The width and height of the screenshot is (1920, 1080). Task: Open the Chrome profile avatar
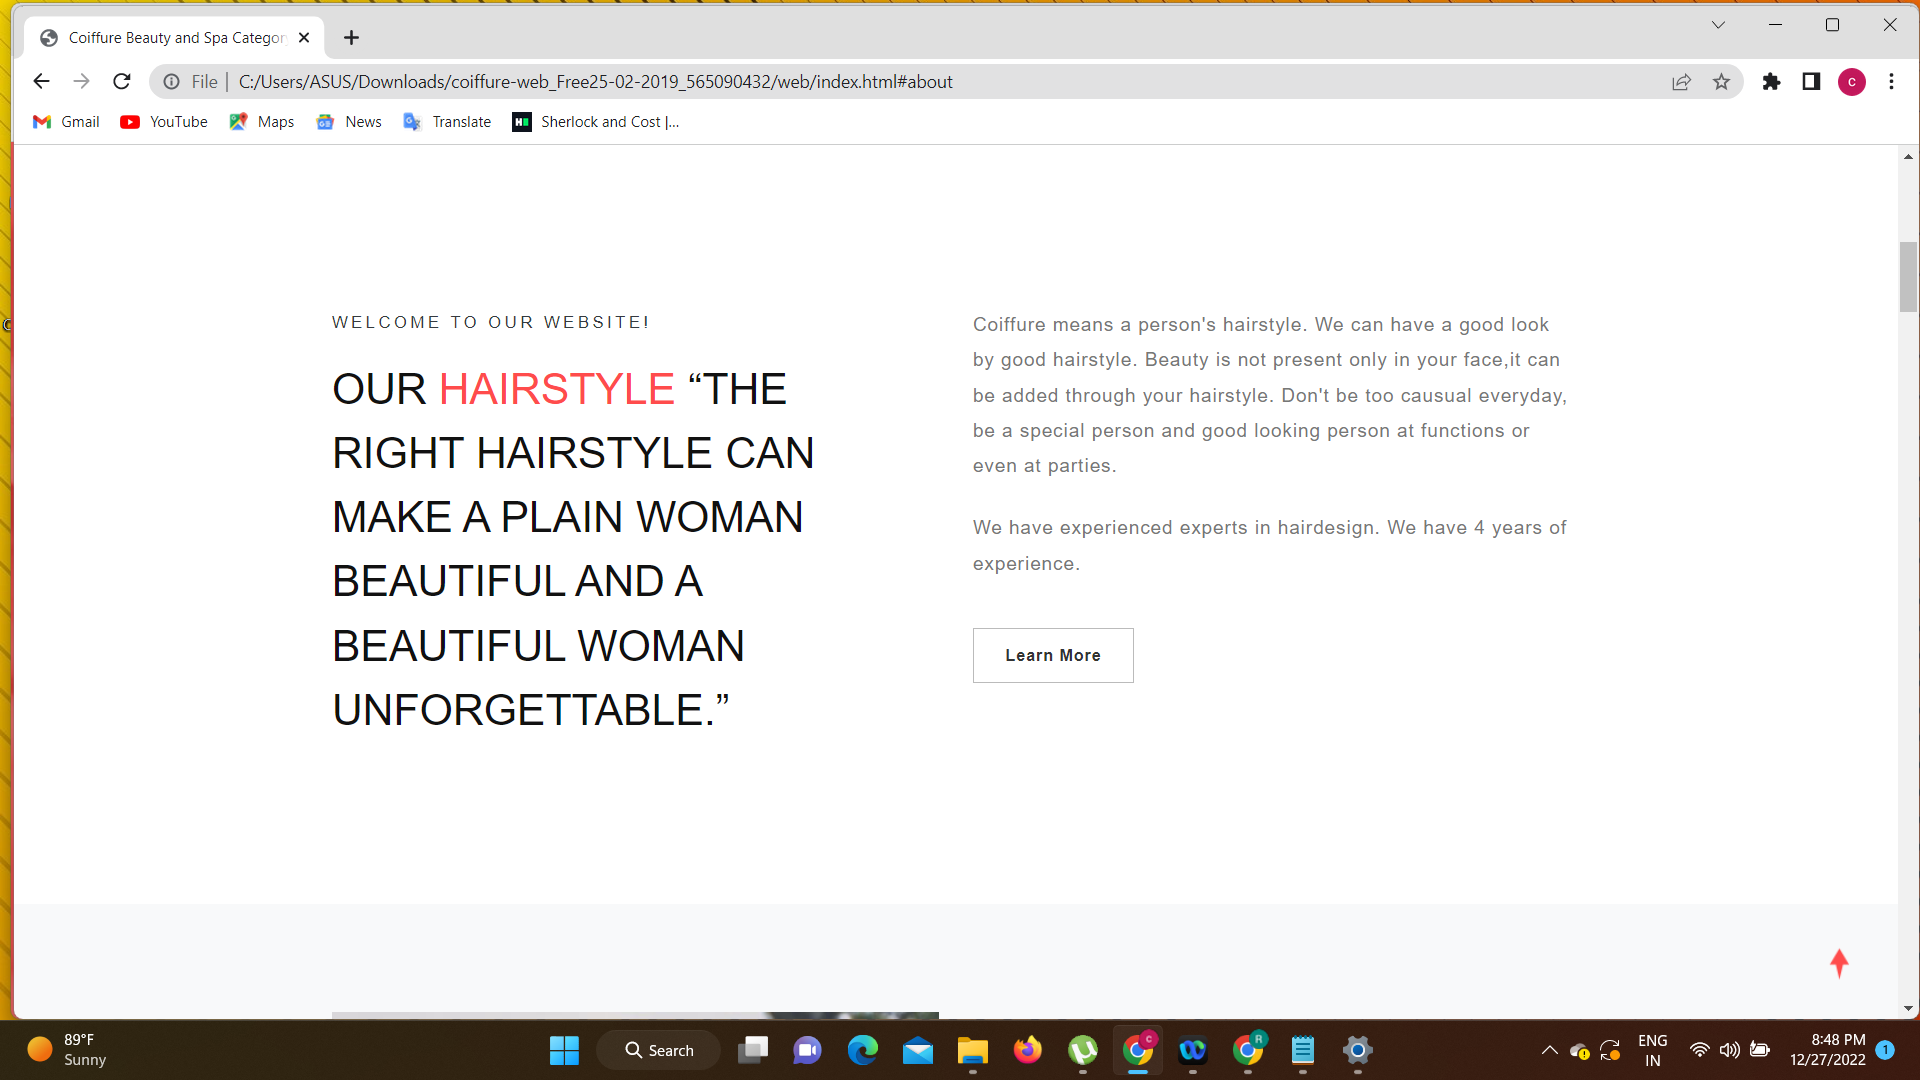pos(1851,82)
